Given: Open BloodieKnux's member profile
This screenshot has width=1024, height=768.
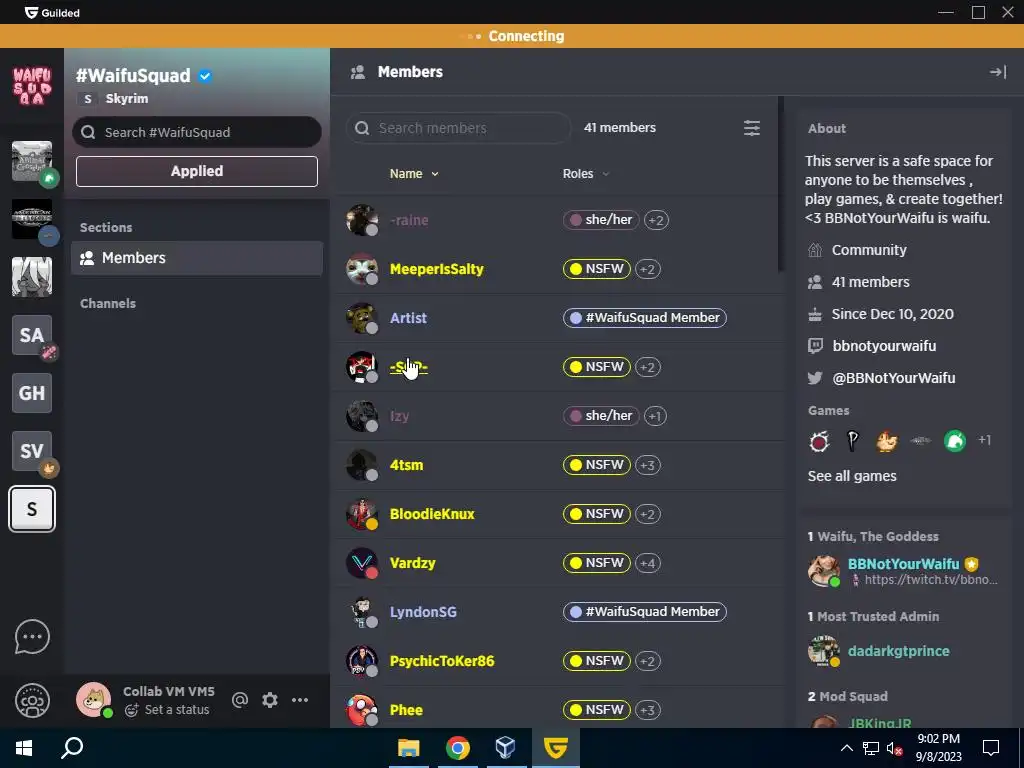Looking at the screenshot, I should (x=432, y=514).
